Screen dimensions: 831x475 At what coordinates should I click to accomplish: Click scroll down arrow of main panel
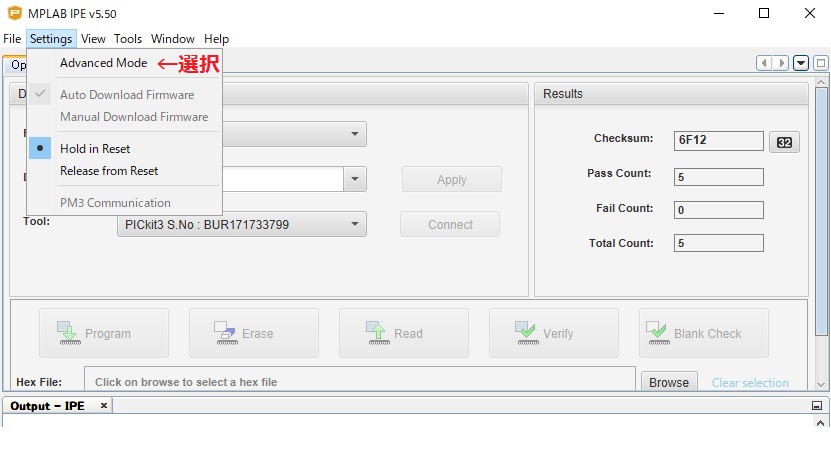tap(821, 385)
